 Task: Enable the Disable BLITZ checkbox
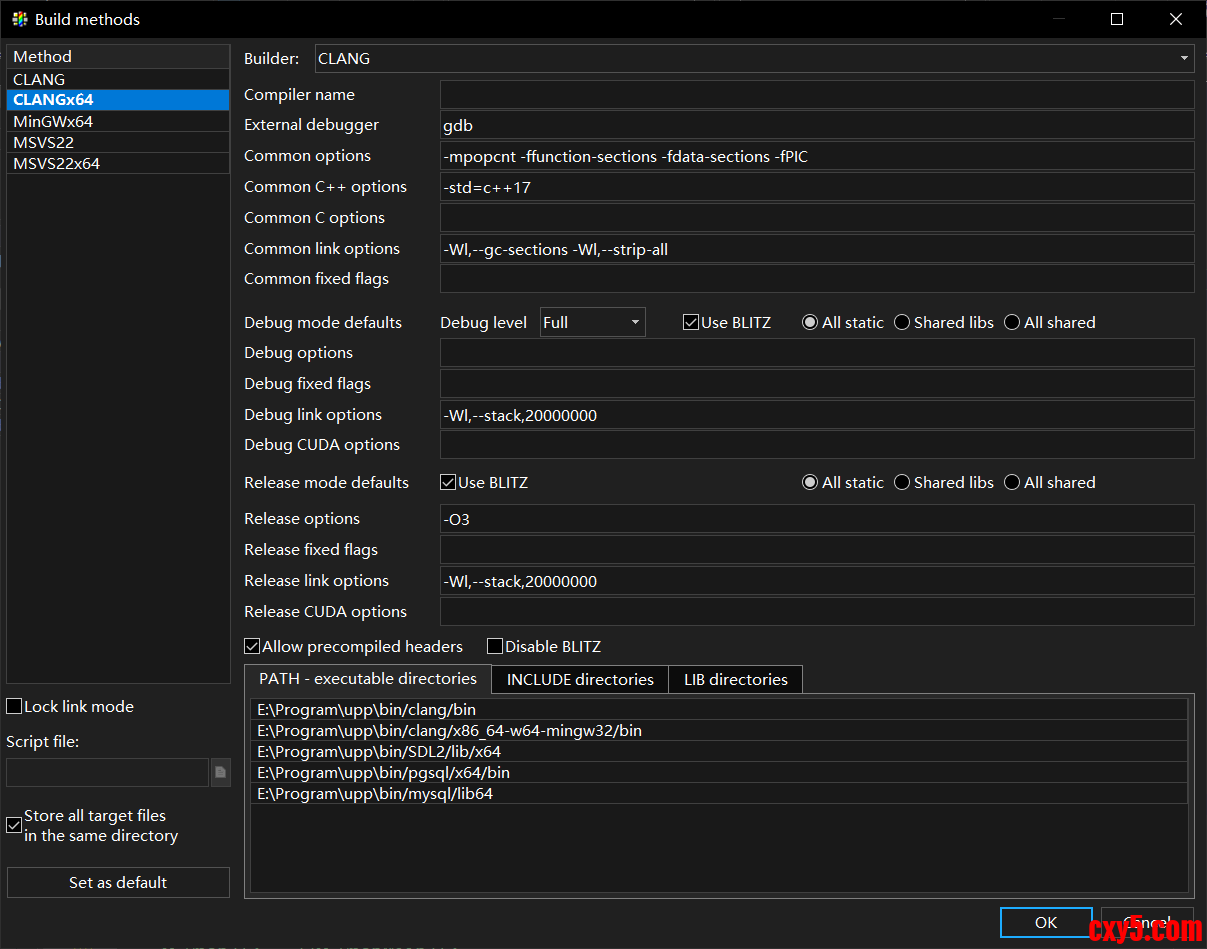(495, 647)
